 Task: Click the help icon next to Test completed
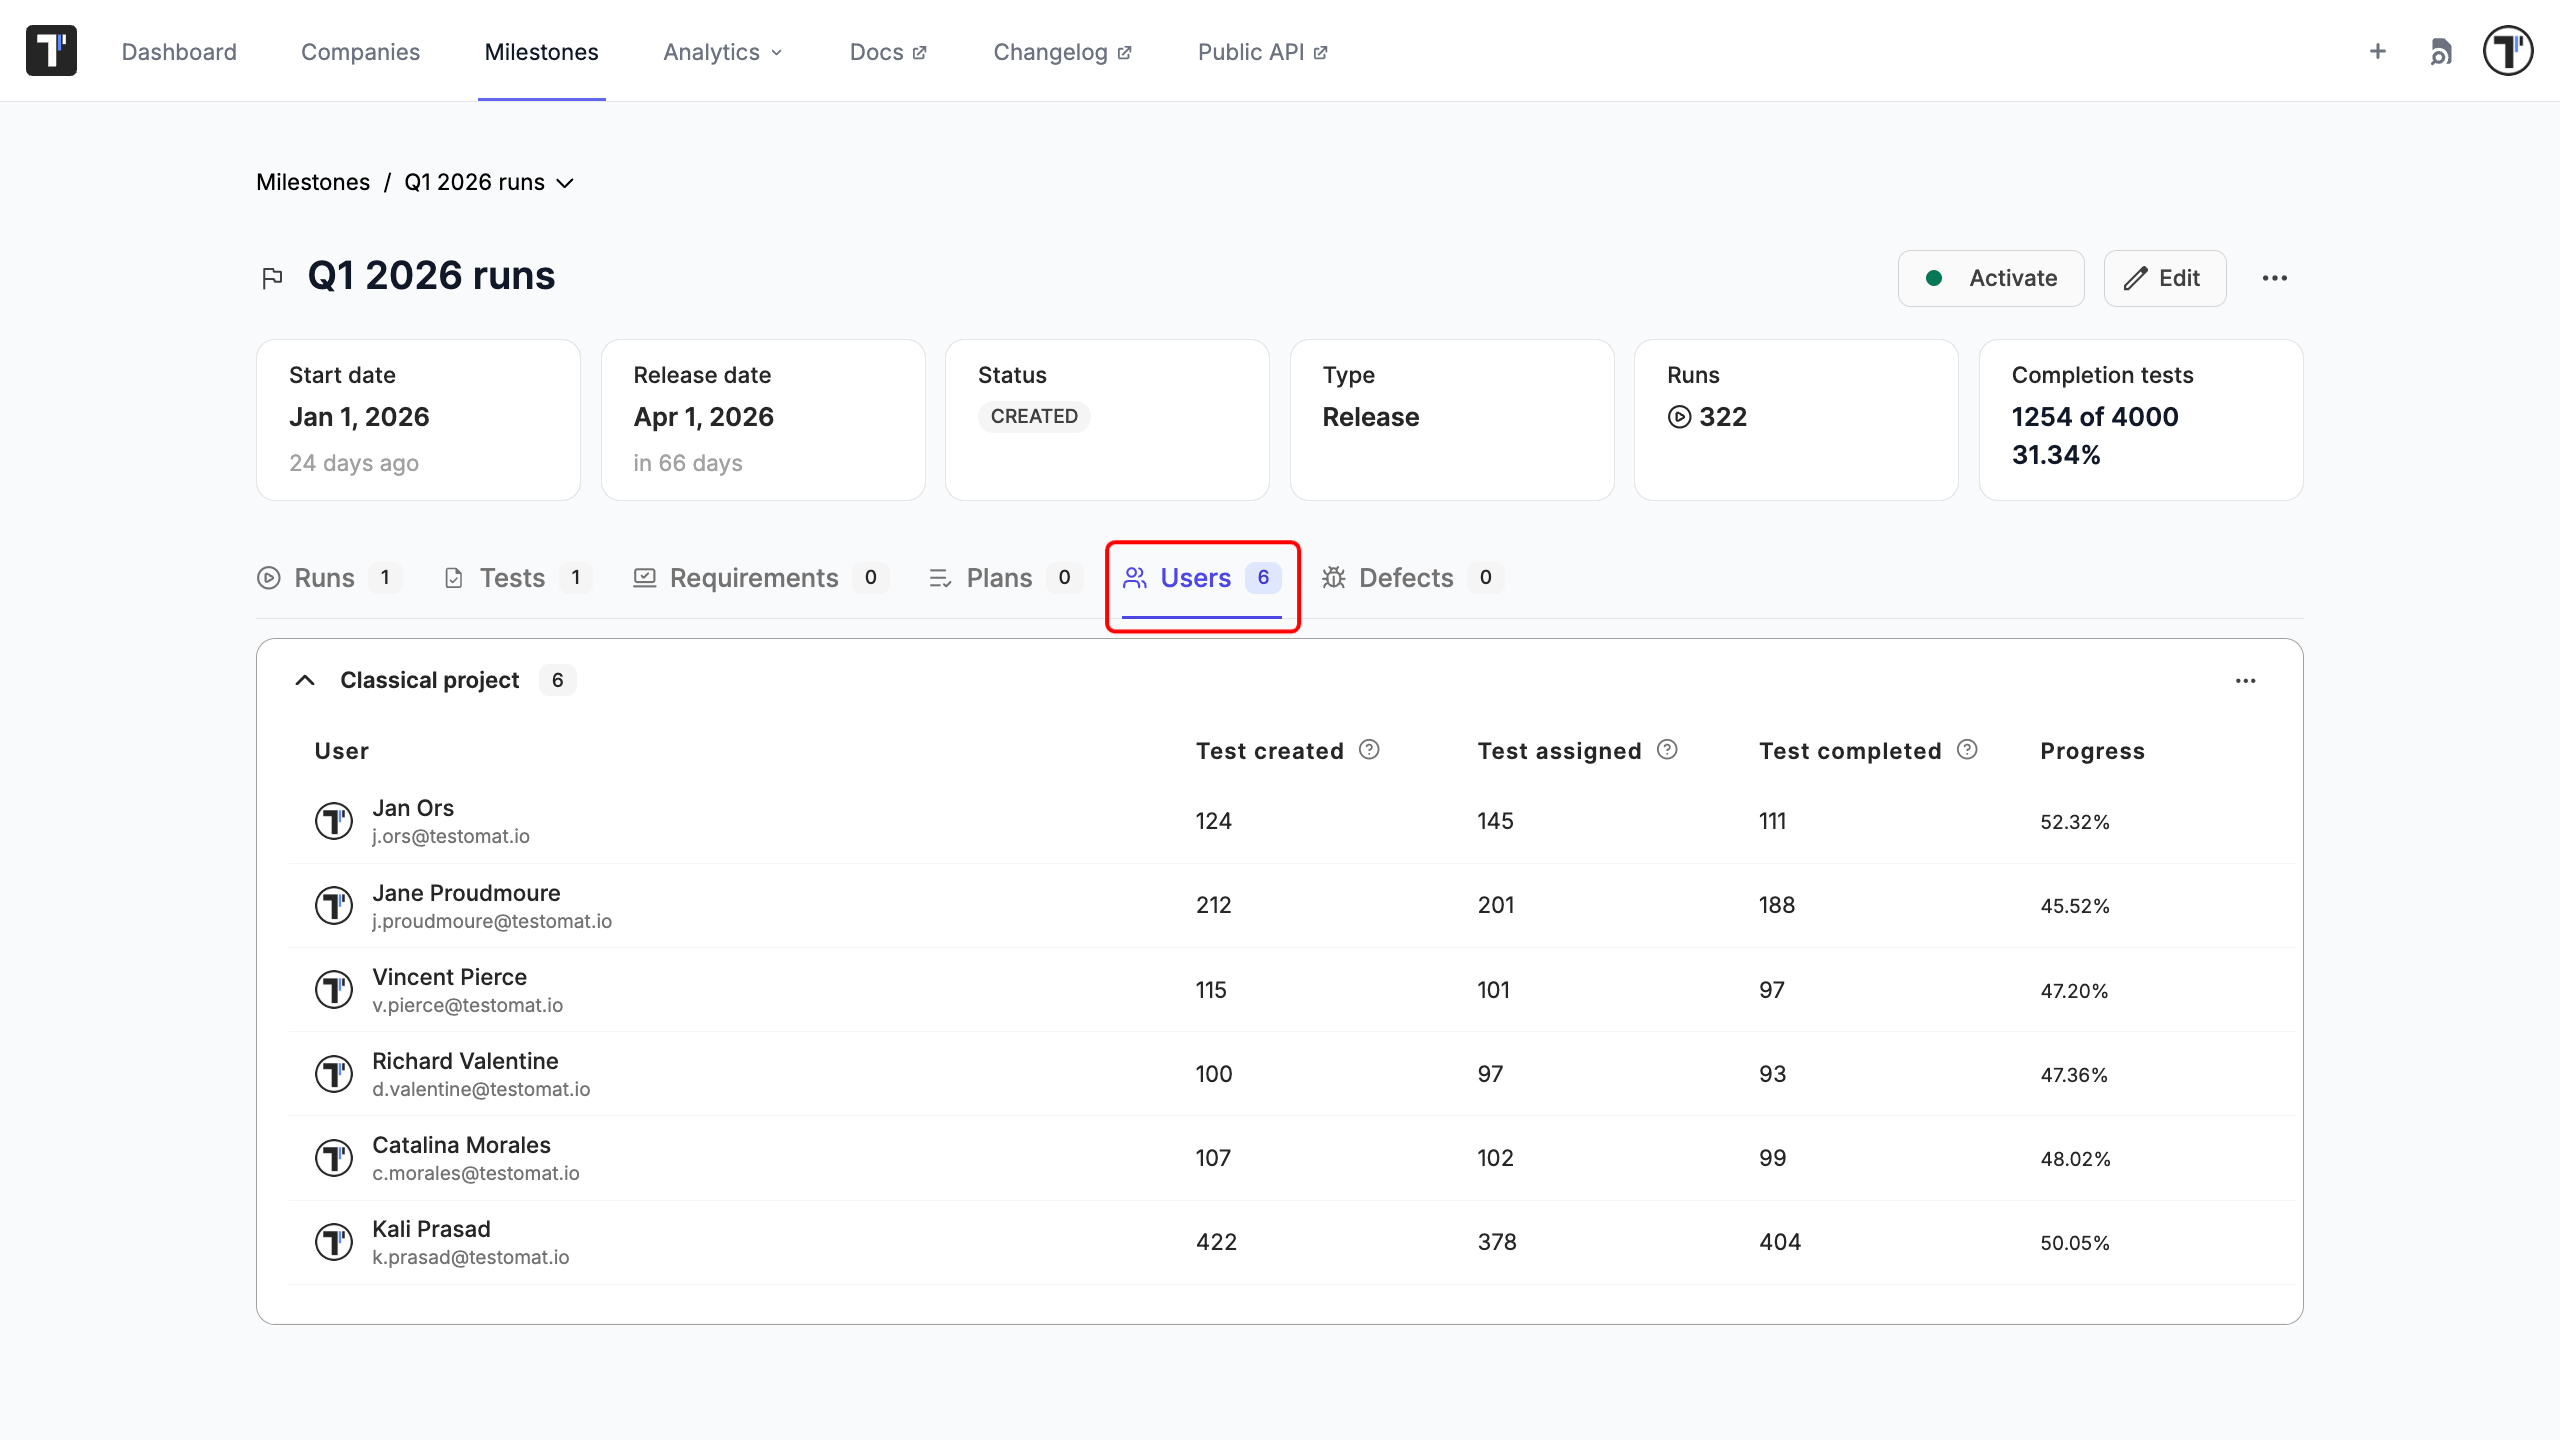point(1967,750)
